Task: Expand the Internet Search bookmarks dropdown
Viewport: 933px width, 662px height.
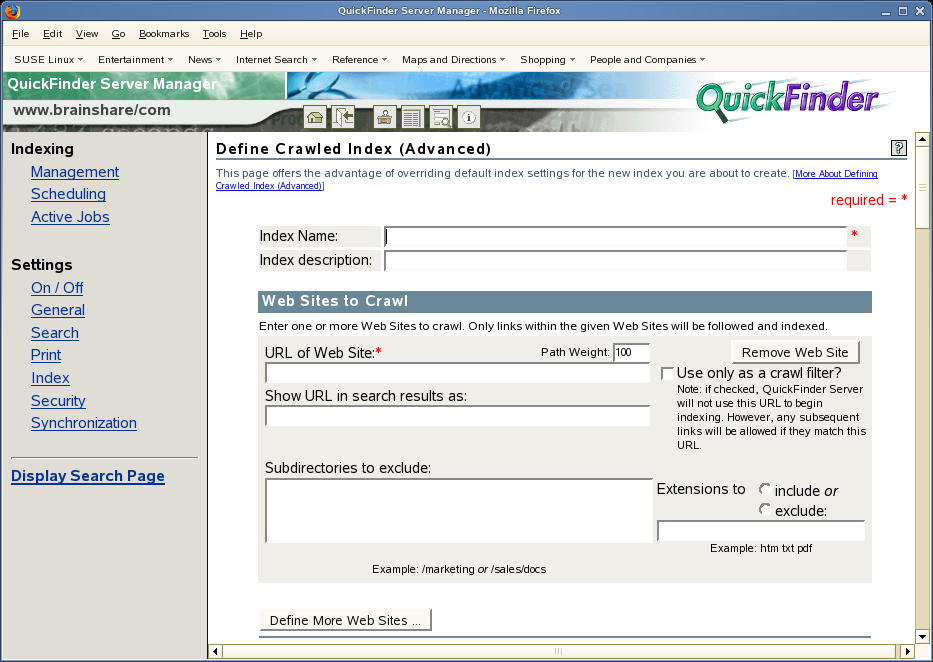Action: click(276, 59)
